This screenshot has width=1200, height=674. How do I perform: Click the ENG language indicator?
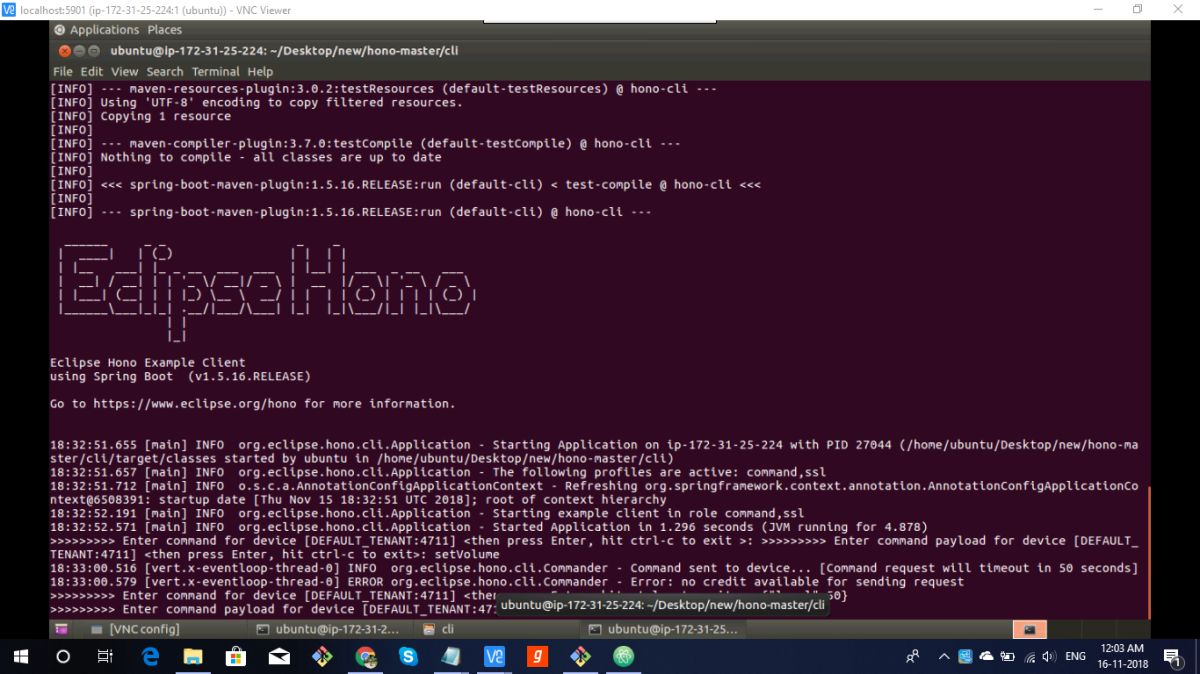coord(1076,657)
